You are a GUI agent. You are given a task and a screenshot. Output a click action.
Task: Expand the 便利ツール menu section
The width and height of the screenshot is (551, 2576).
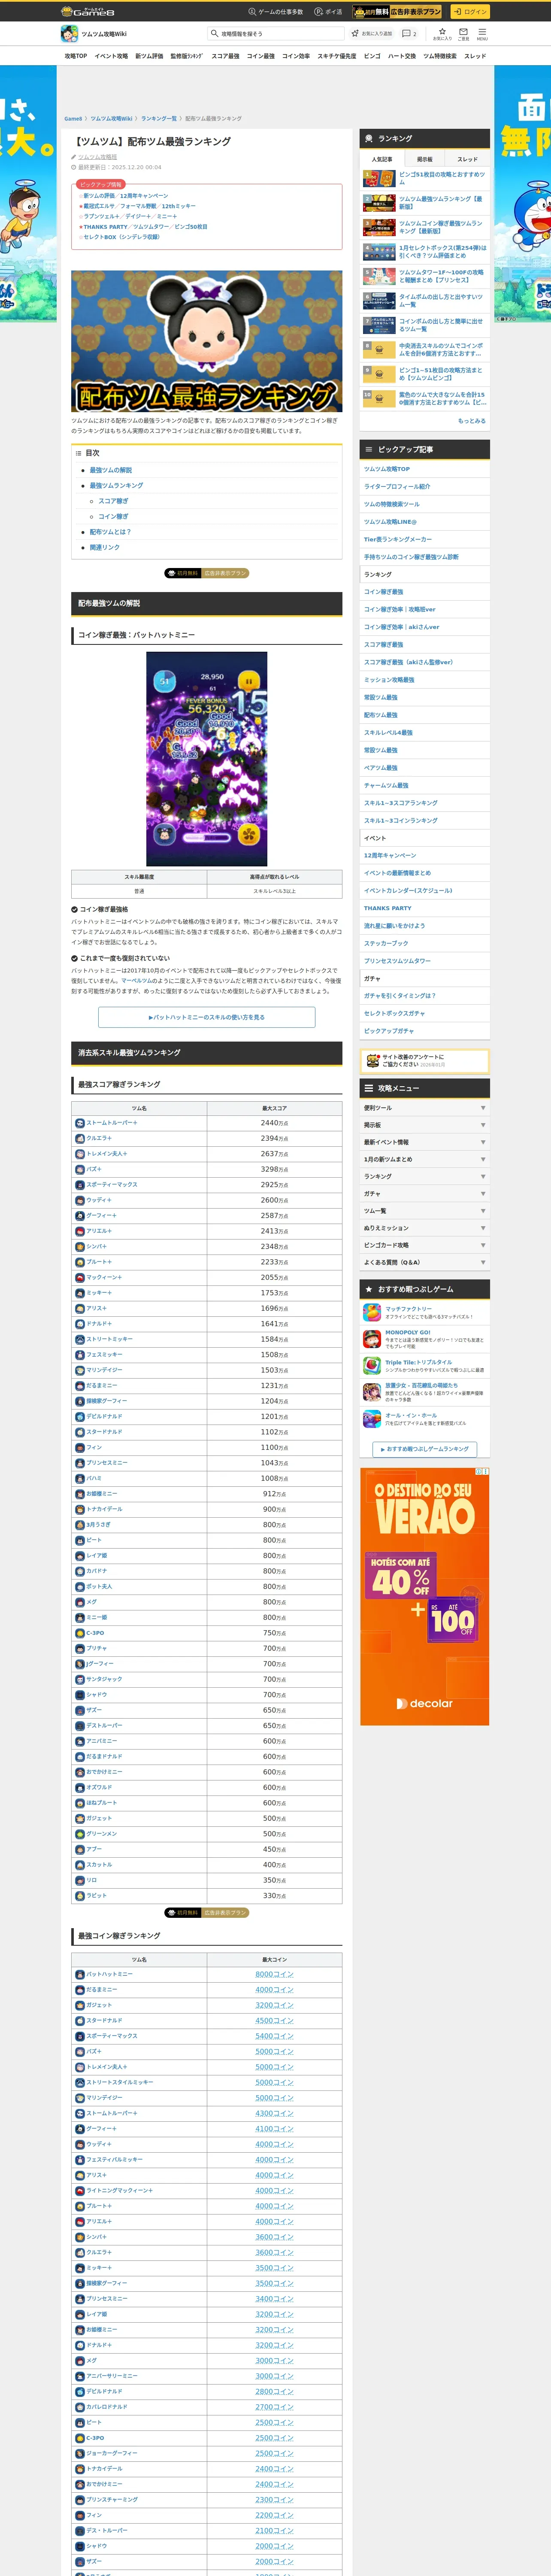(x=424, y=1108)
